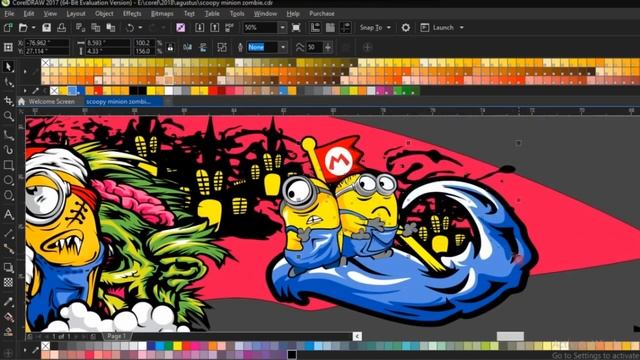The height and width of the screenshot is (360, 640).
Task: Open the Open-file dropdown arrow
Action: [33, 27]
